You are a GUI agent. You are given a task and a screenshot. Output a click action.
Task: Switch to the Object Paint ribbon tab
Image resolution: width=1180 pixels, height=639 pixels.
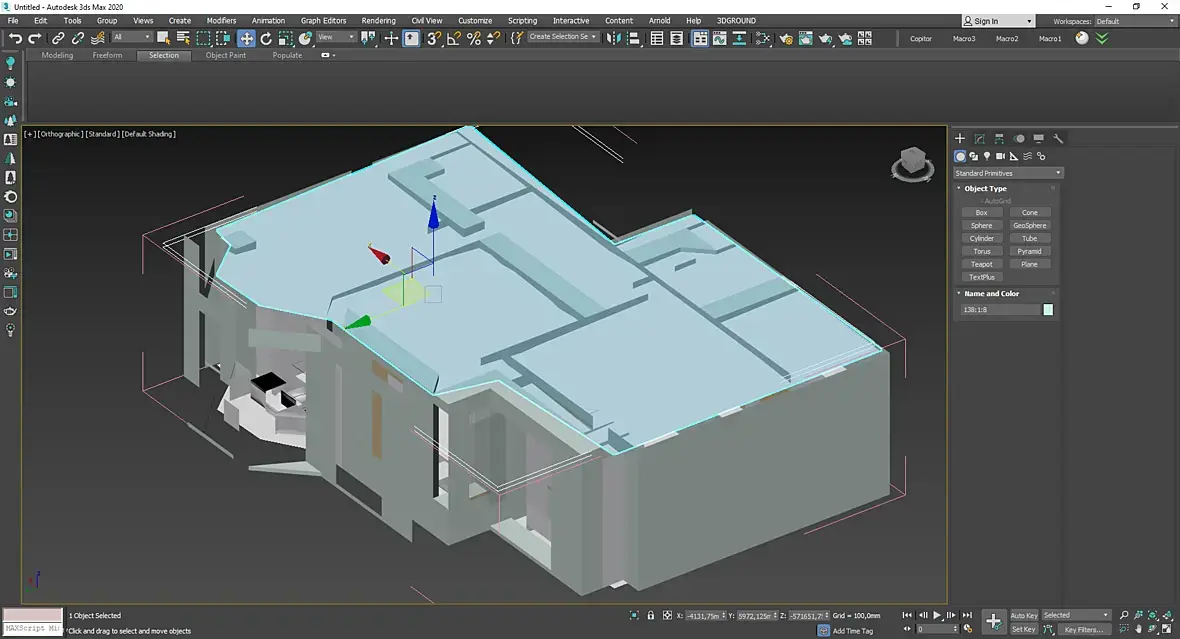225,56
